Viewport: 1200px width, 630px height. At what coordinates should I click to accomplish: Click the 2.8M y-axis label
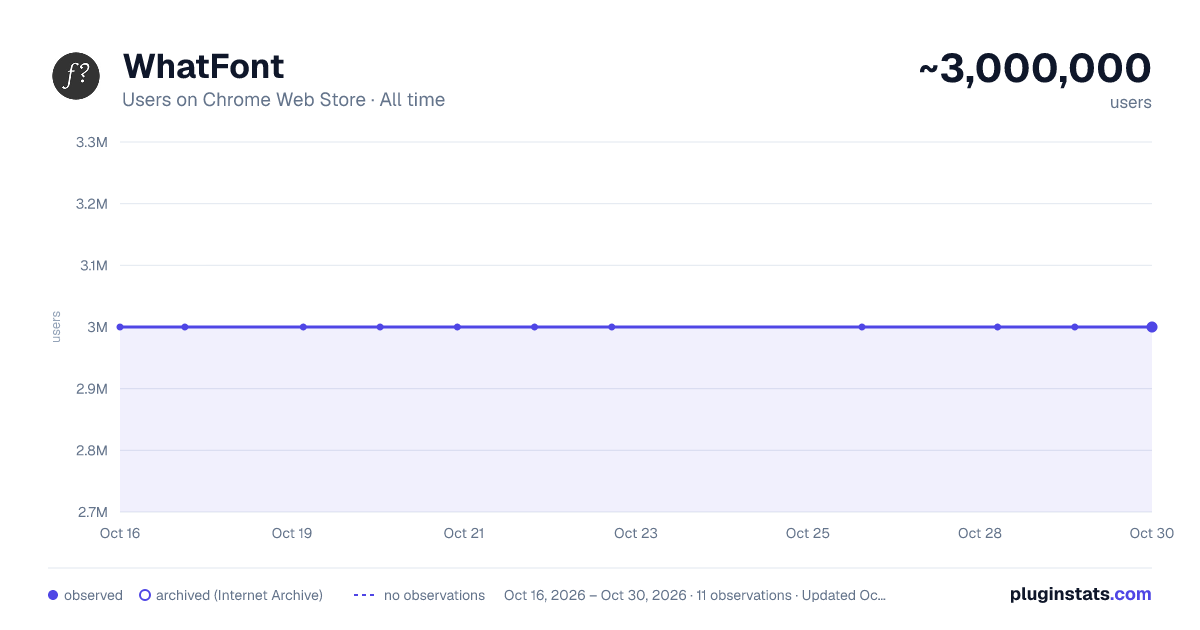pos(91,450)
